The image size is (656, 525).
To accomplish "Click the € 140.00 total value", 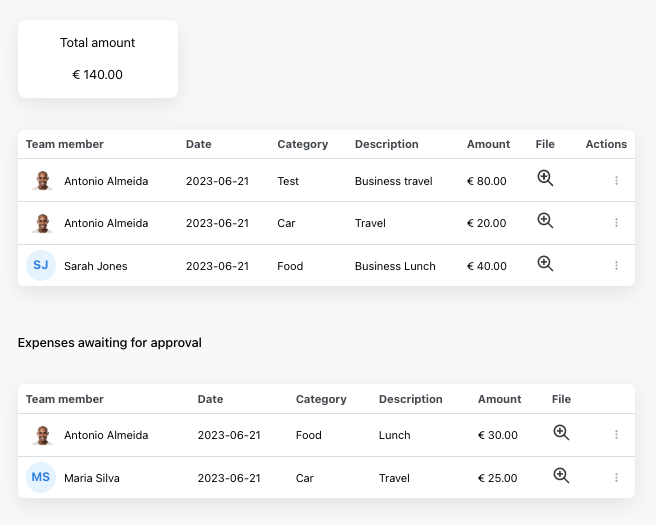I will tap(97, 74).
